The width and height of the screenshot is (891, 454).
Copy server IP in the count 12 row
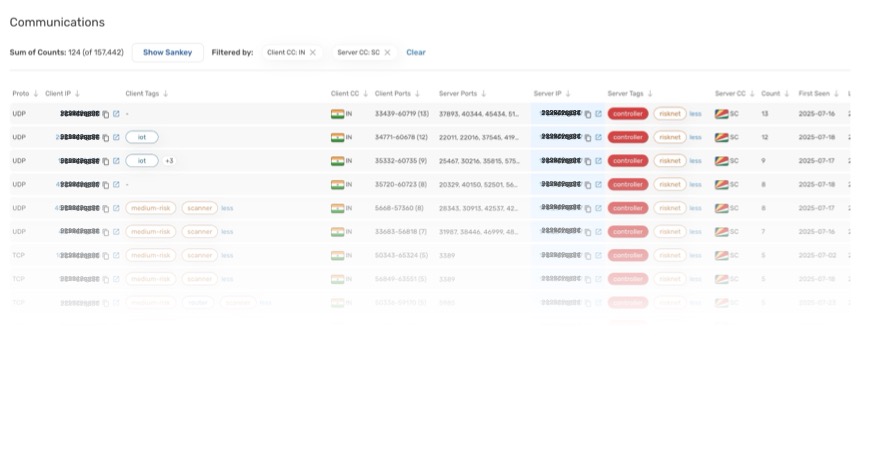coord(588,138)
